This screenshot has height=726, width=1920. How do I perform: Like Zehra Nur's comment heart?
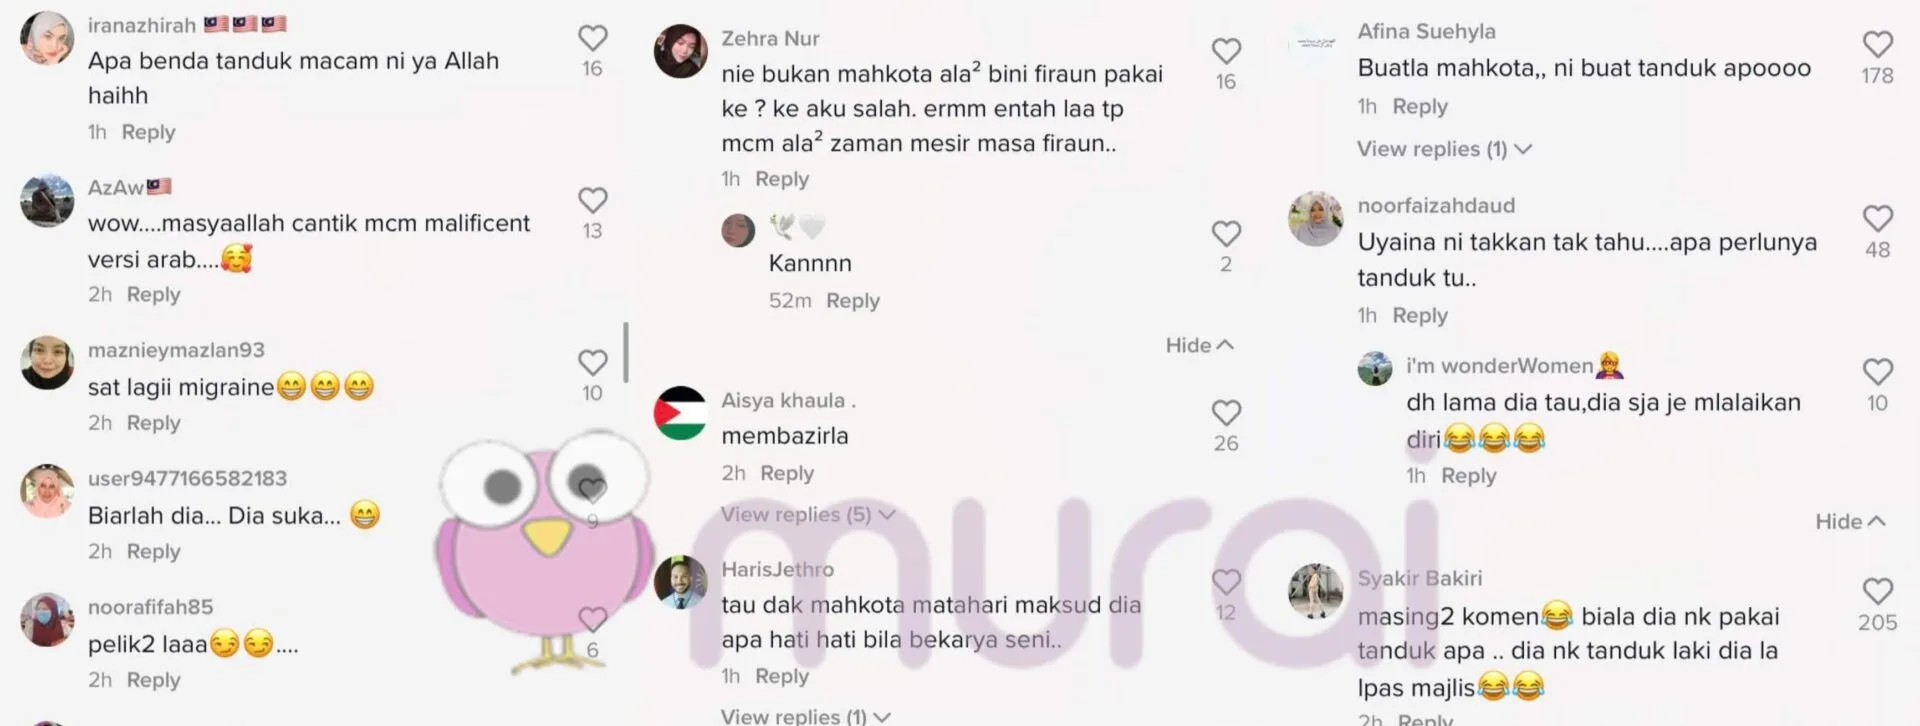[x=1226, y=51]
